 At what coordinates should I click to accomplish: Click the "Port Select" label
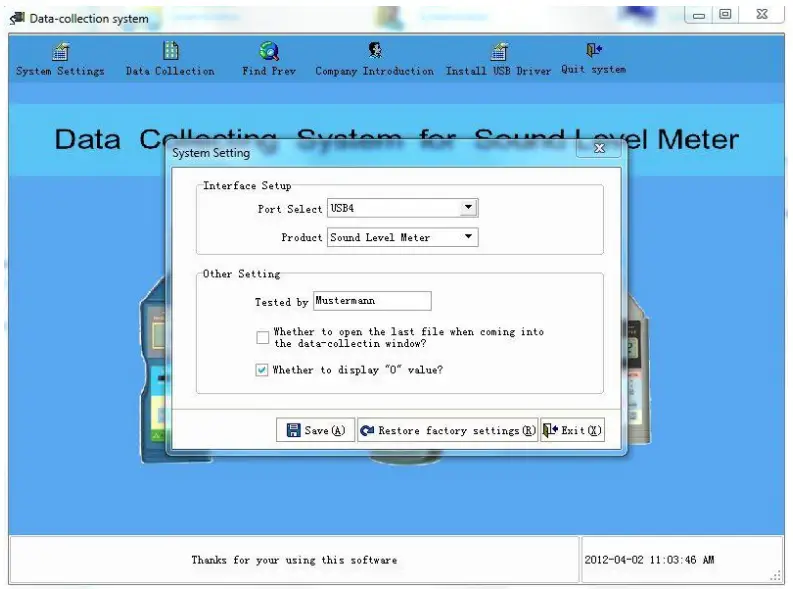click(x=290, y=209)
